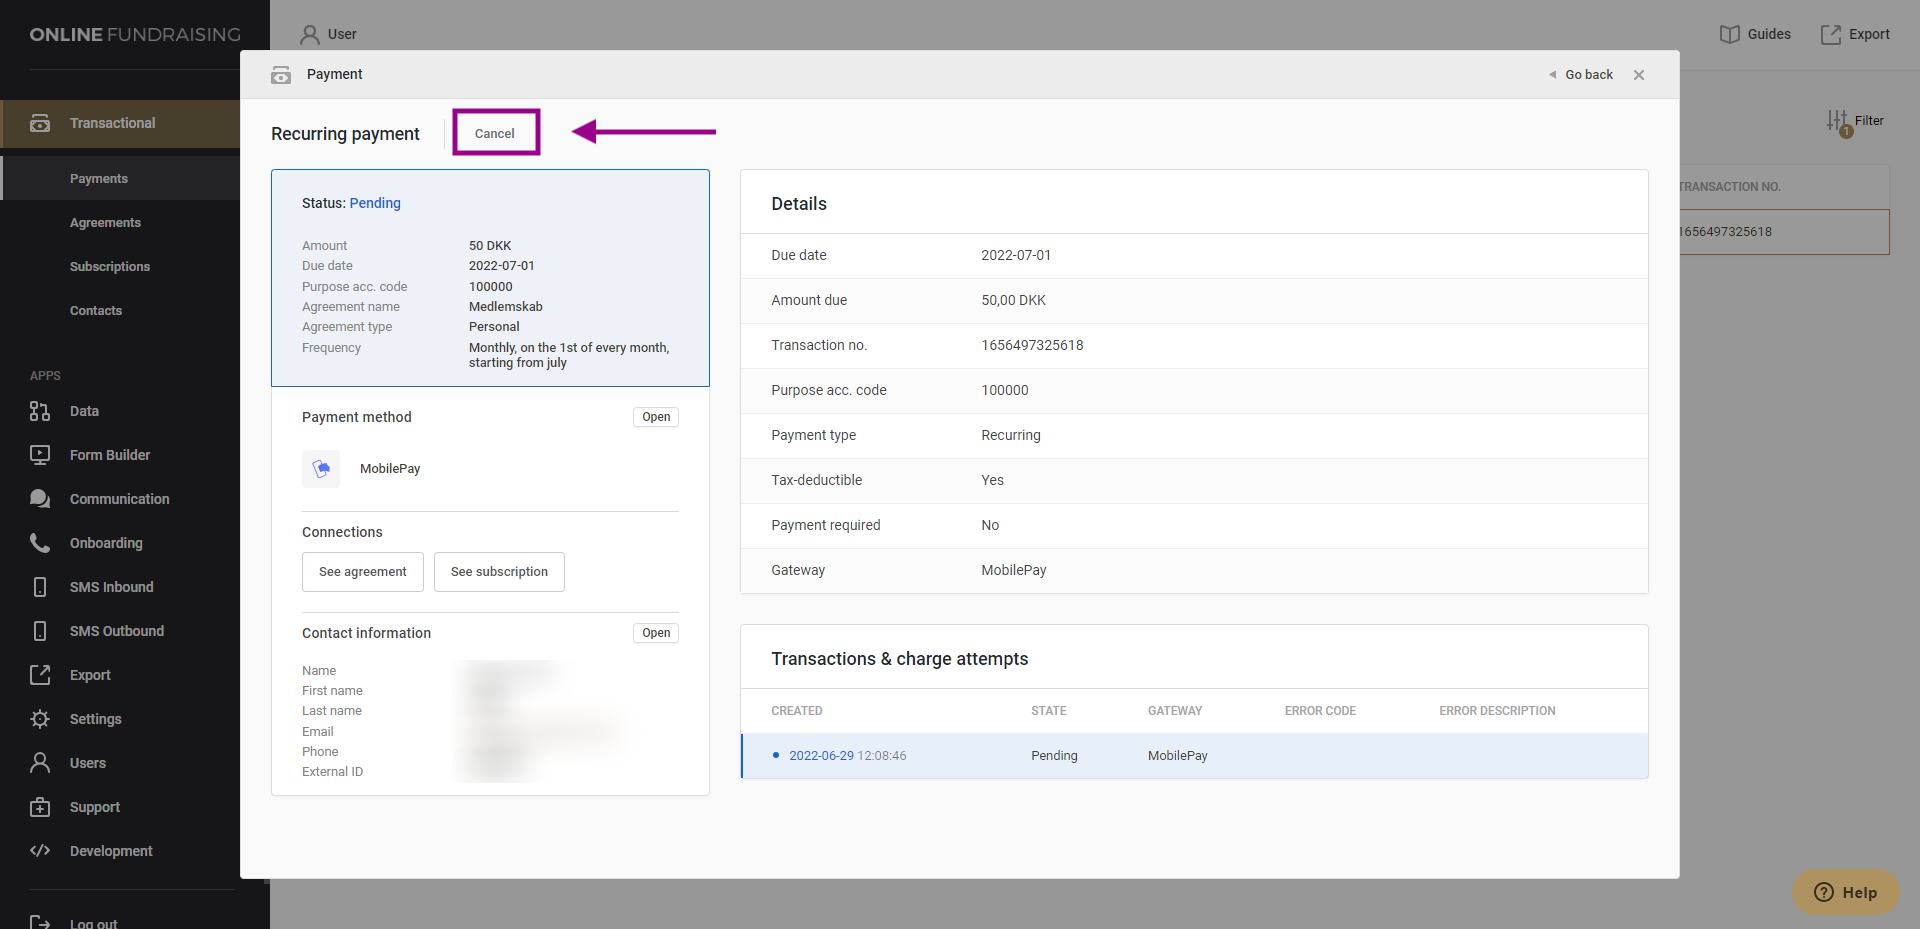Open the Form Builder app
This screenshot has width=1920, height=929.
pyautogui.click(x=110, y=455)
